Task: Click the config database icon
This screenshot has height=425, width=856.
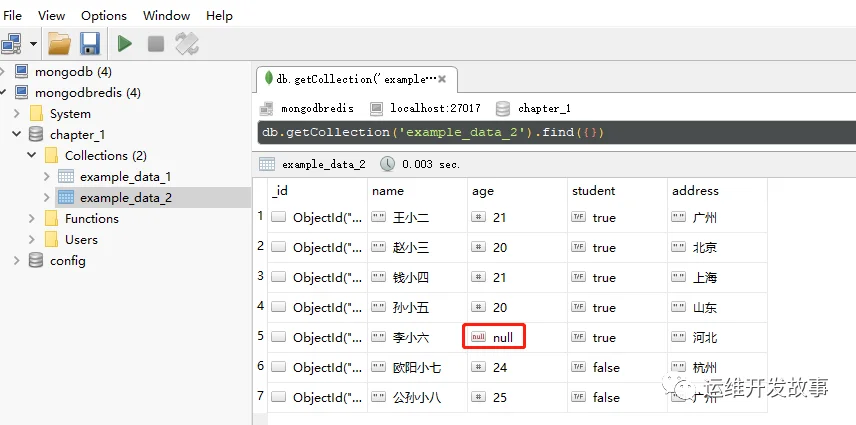Action: pos(36,261)
